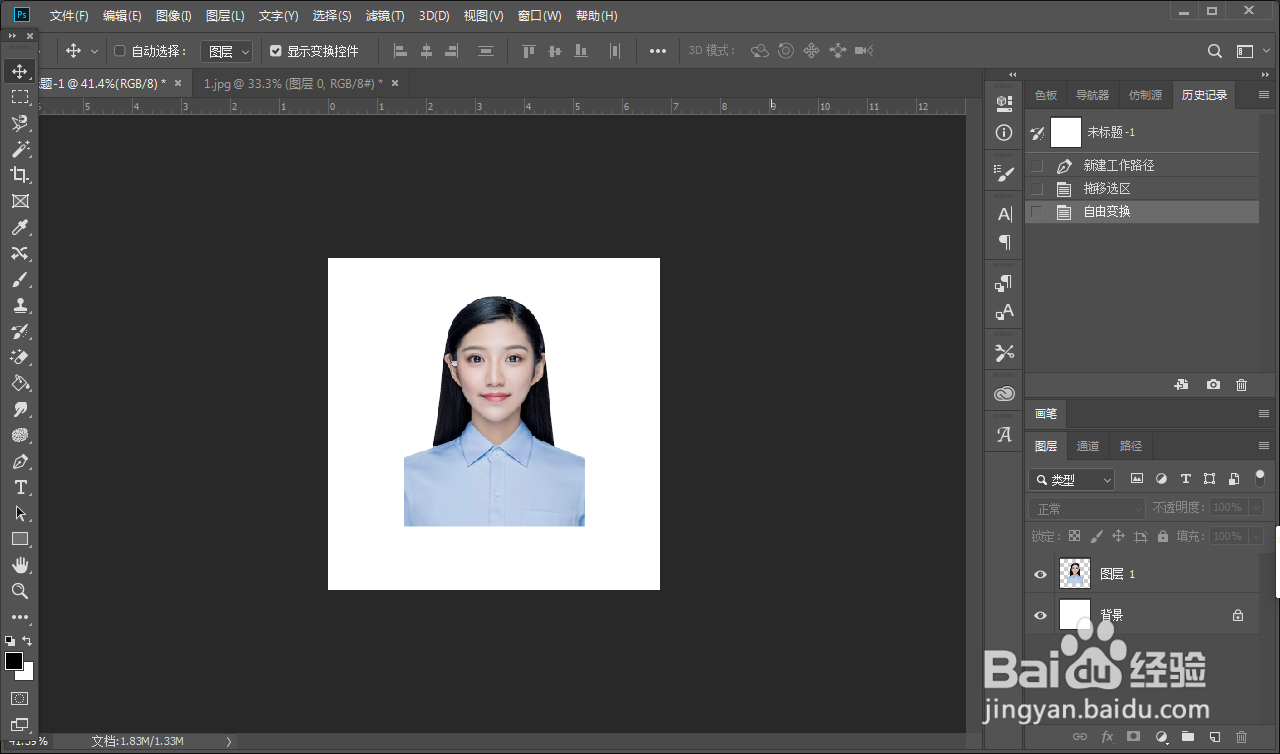Open Layers panel flyout menu
This screenshot has height=754, width=1280.
tap(1263, 446)
